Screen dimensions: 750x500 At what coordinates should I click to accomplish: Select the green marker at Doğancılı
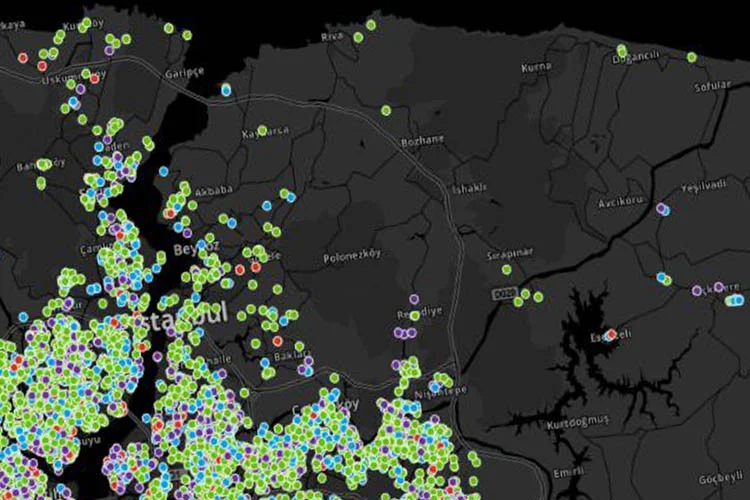point(622,51)
